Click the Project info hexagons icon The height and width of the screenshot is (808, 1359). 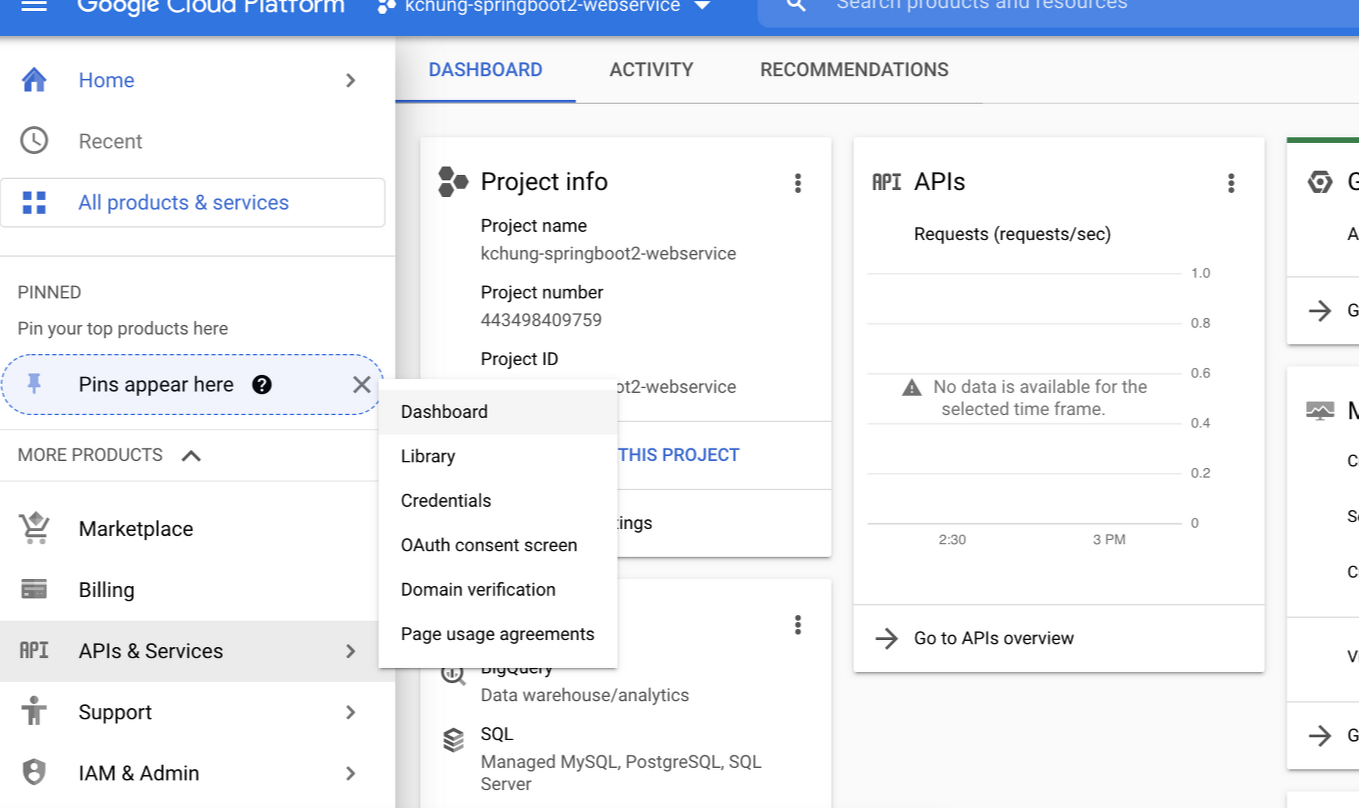(x=453, y=181)
